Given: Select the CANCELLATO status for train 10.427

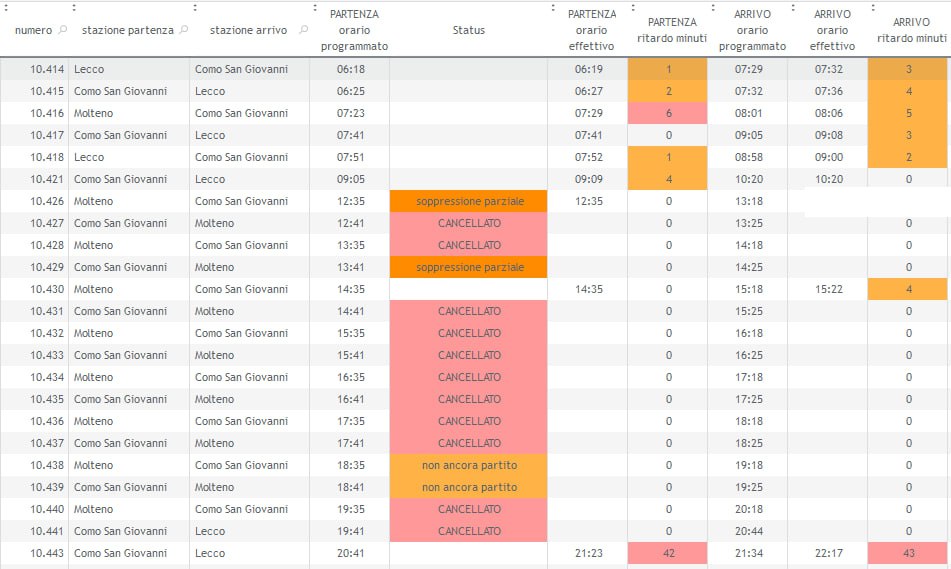Looking at the screenshot, I should [x=469, y=223].
